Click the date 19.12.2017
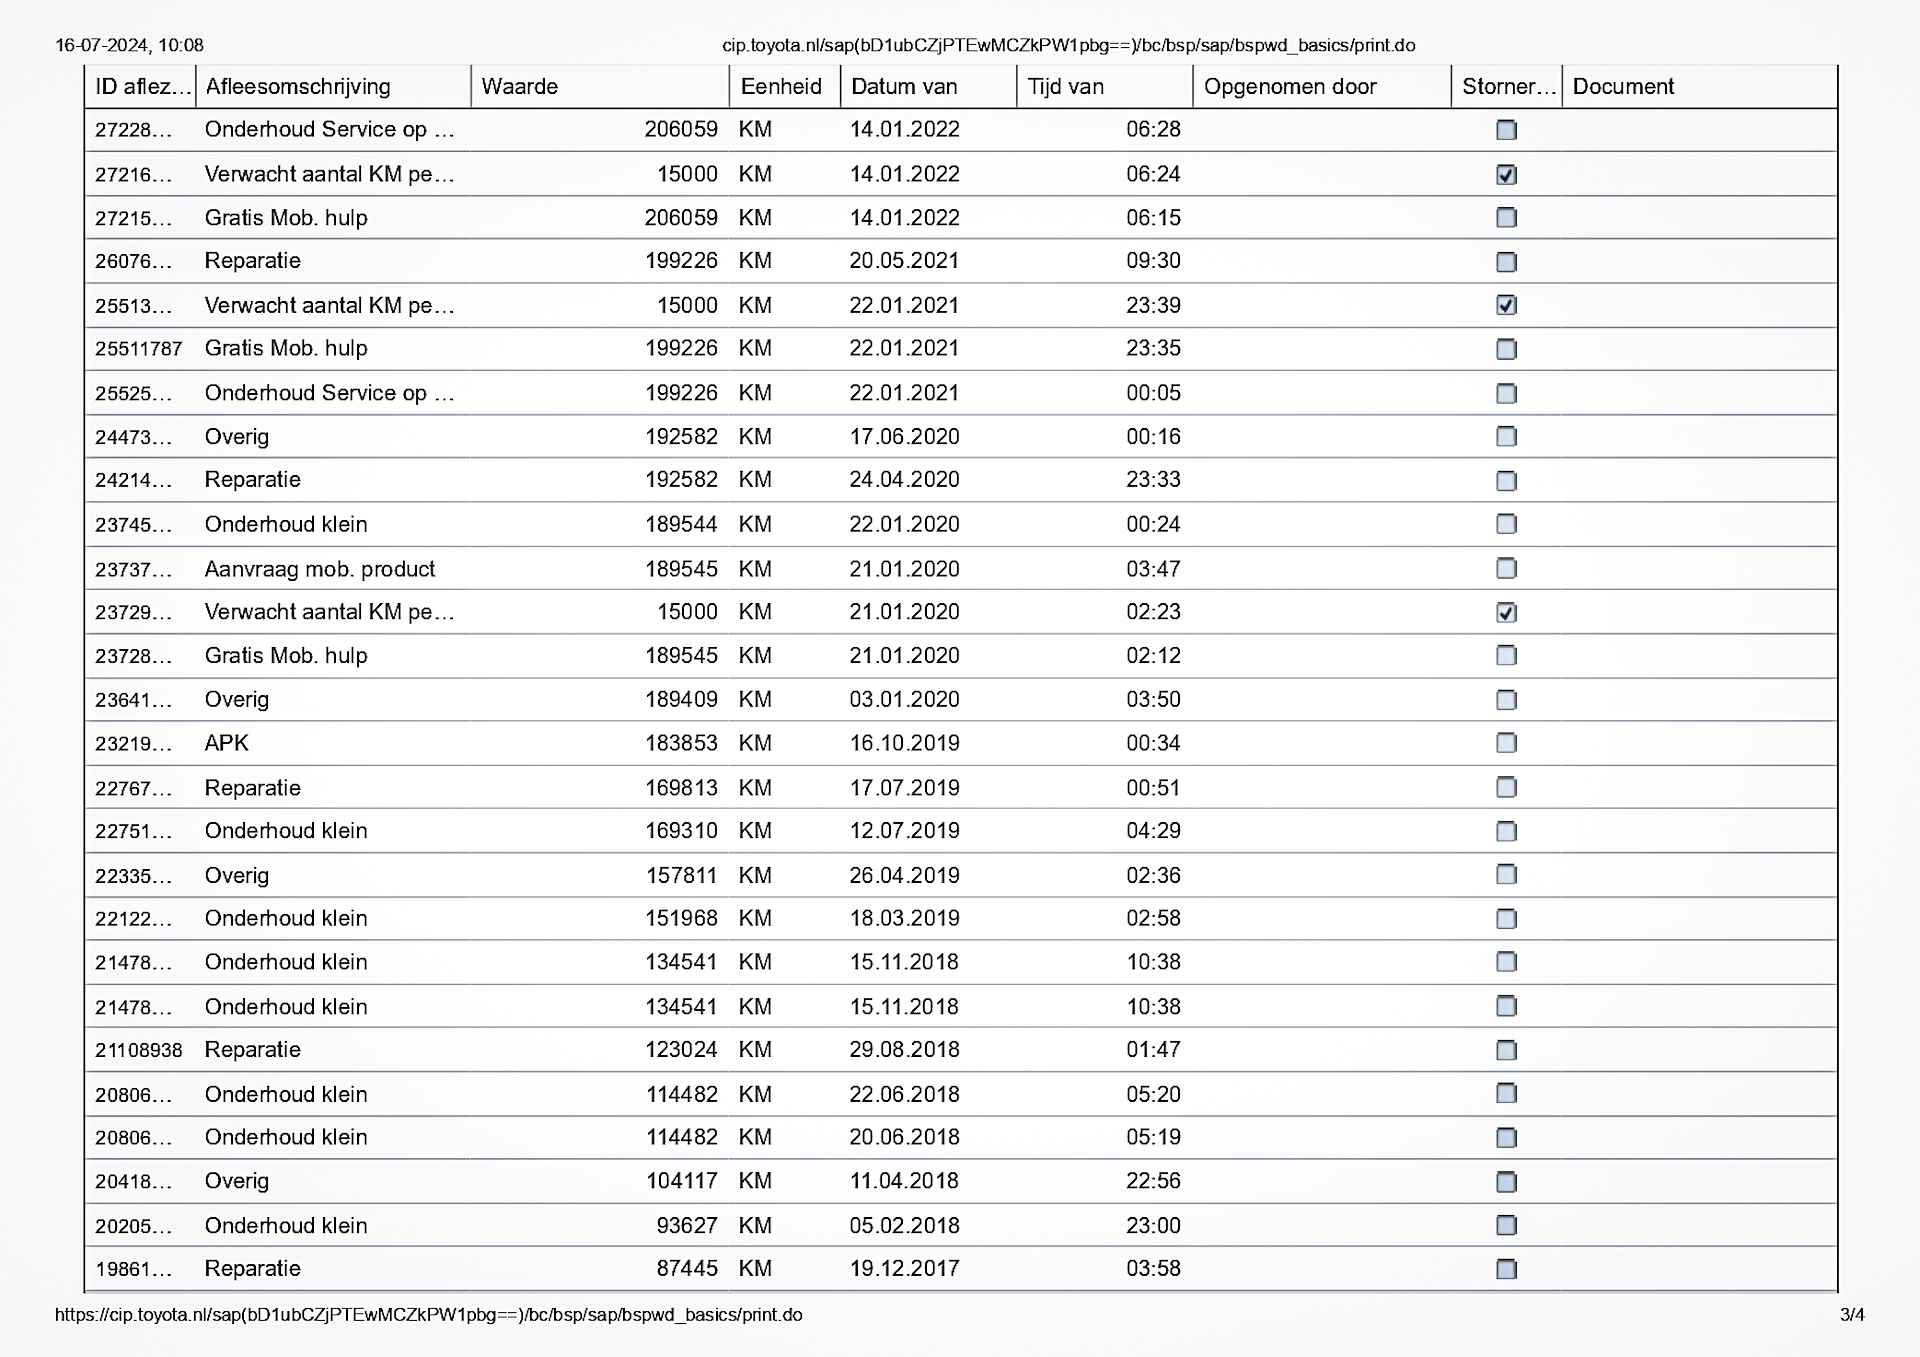Screen dimensions: 1920x1357 tap(904, 1268)
